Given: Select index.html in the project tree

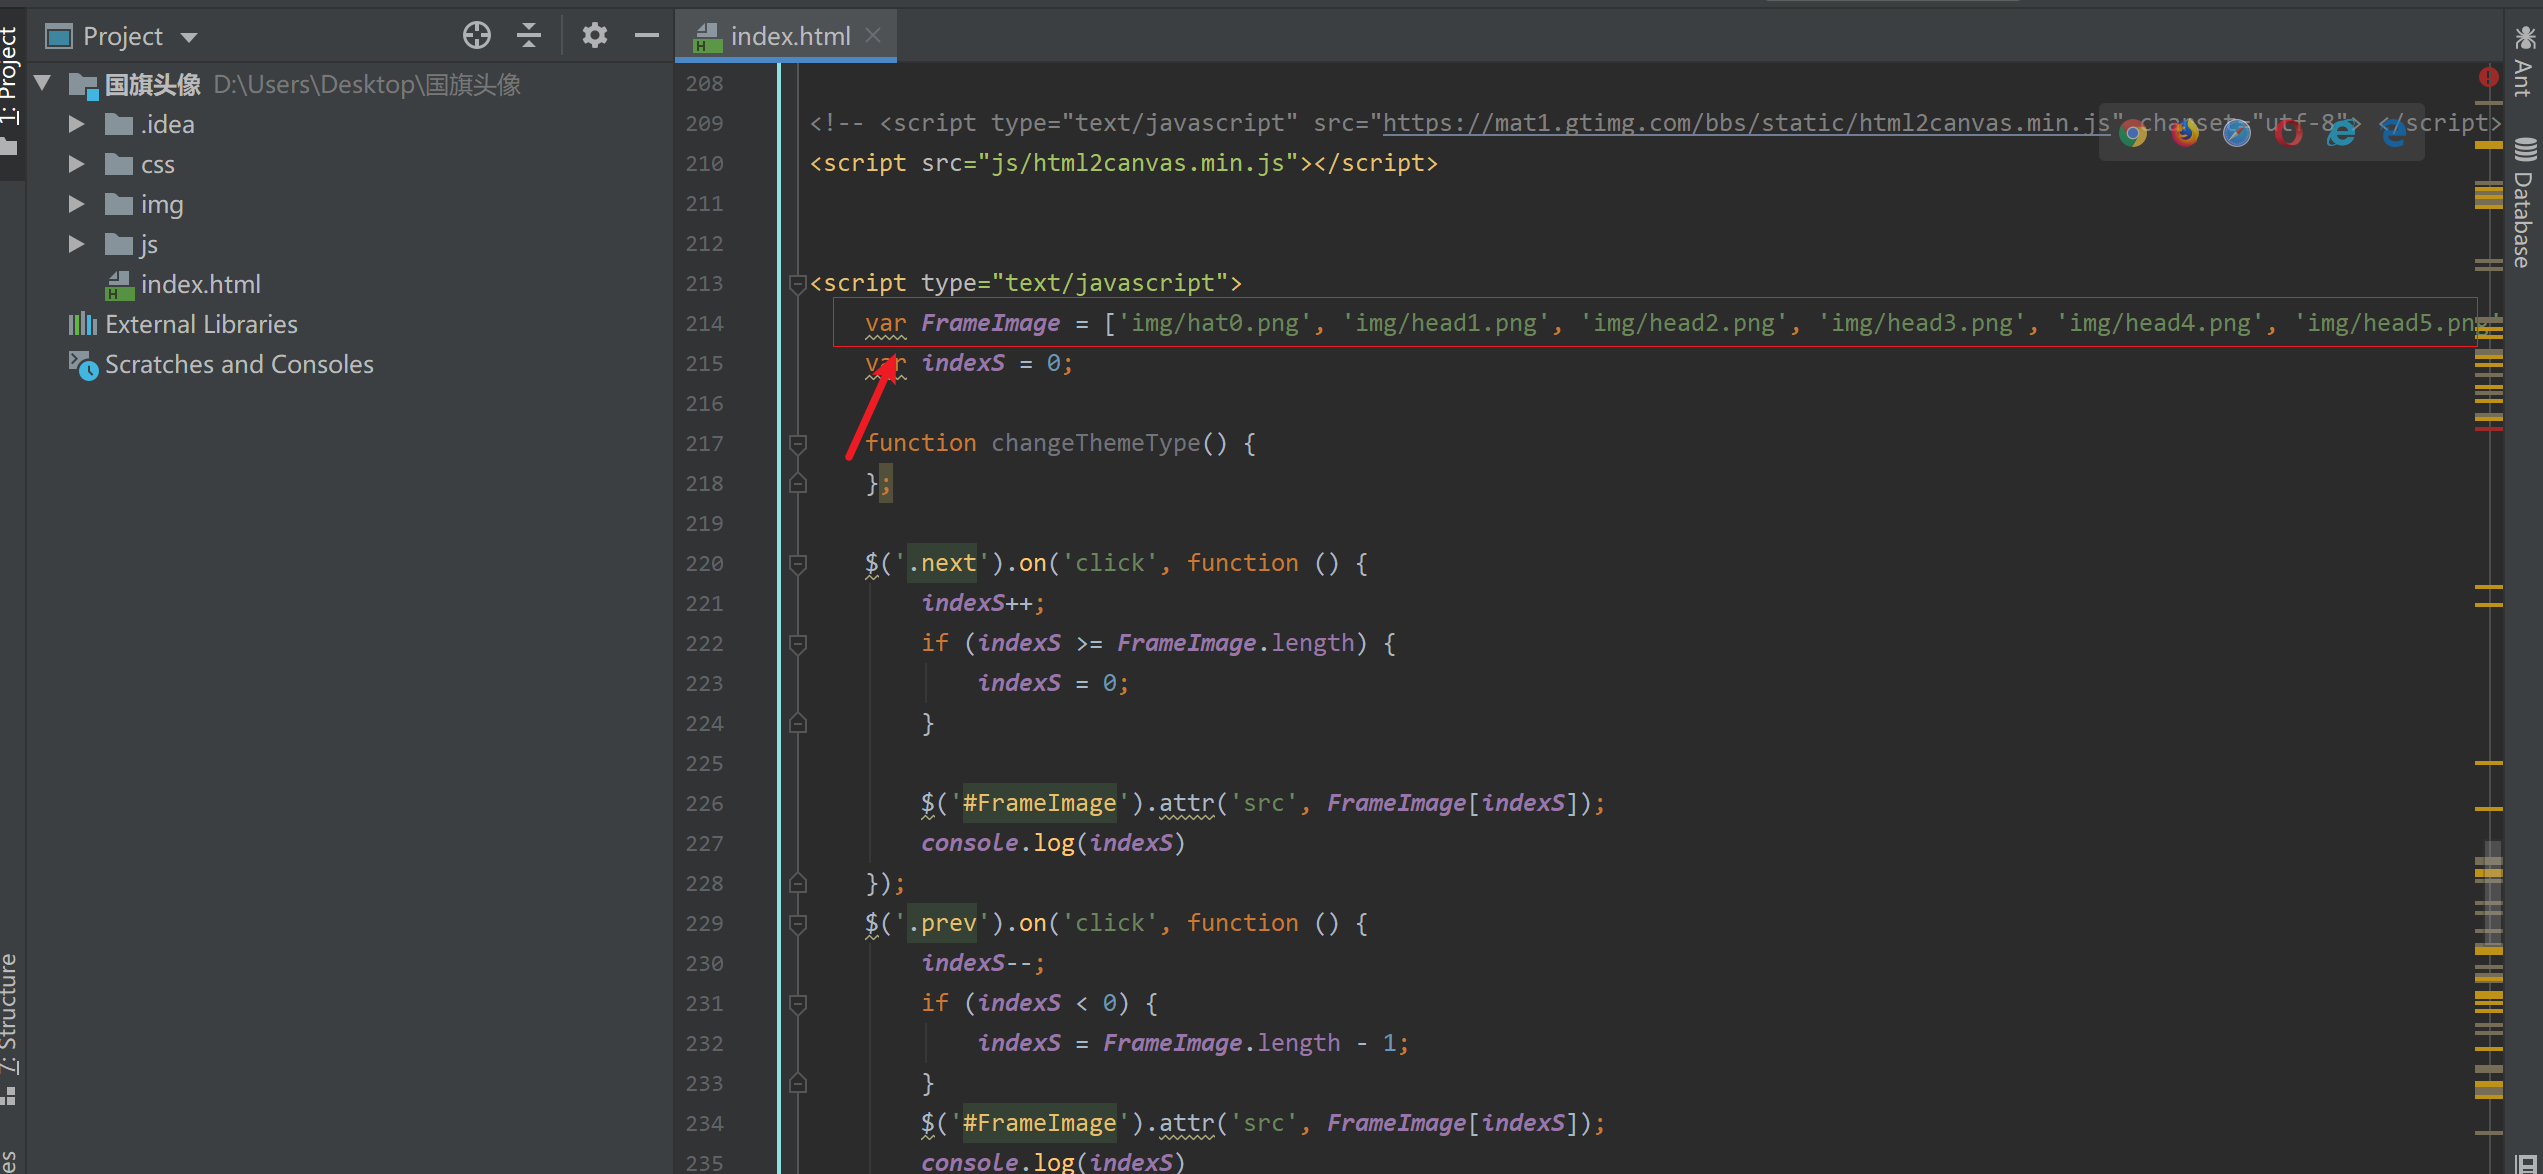Looking at the screenshot, I should point(200,284).
